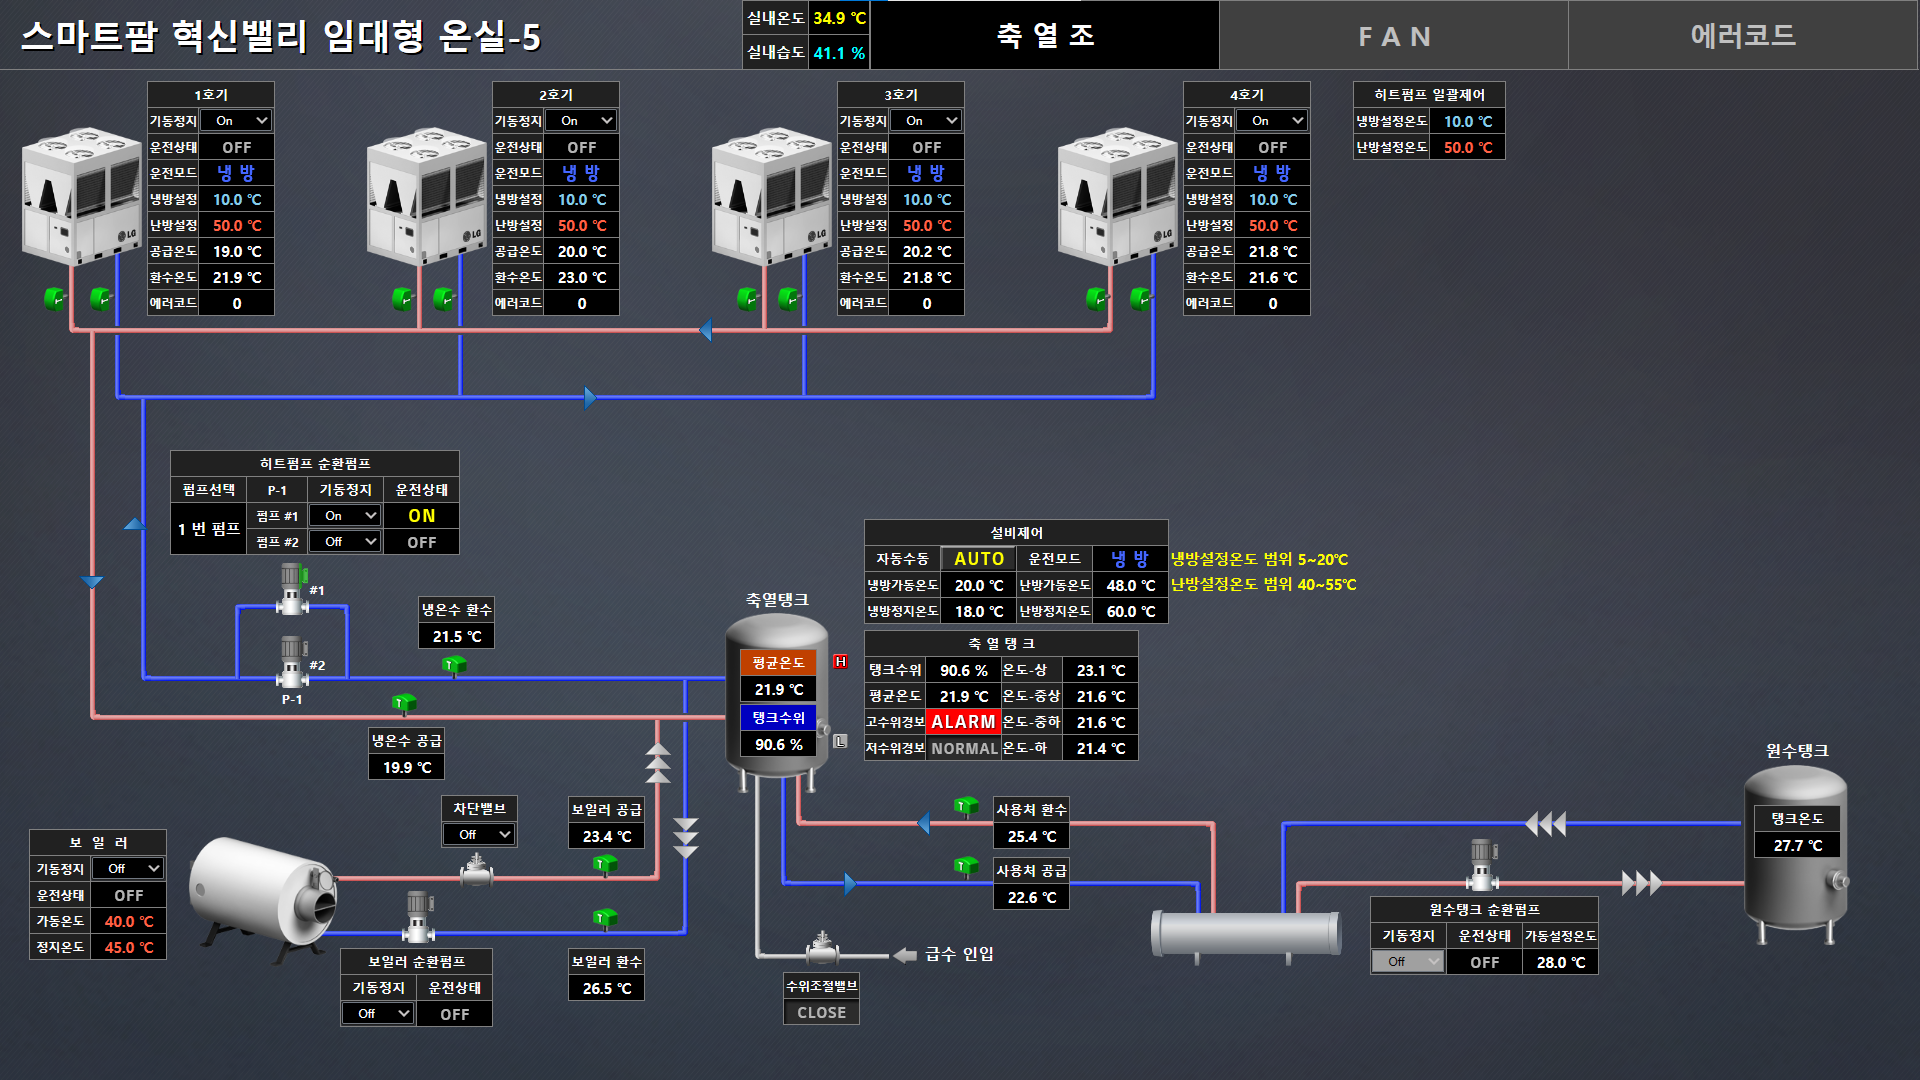Click the 4호기 heat pump unit icon
The width and height of the screenshot is (1920, 1080).
coord(1118,195)
